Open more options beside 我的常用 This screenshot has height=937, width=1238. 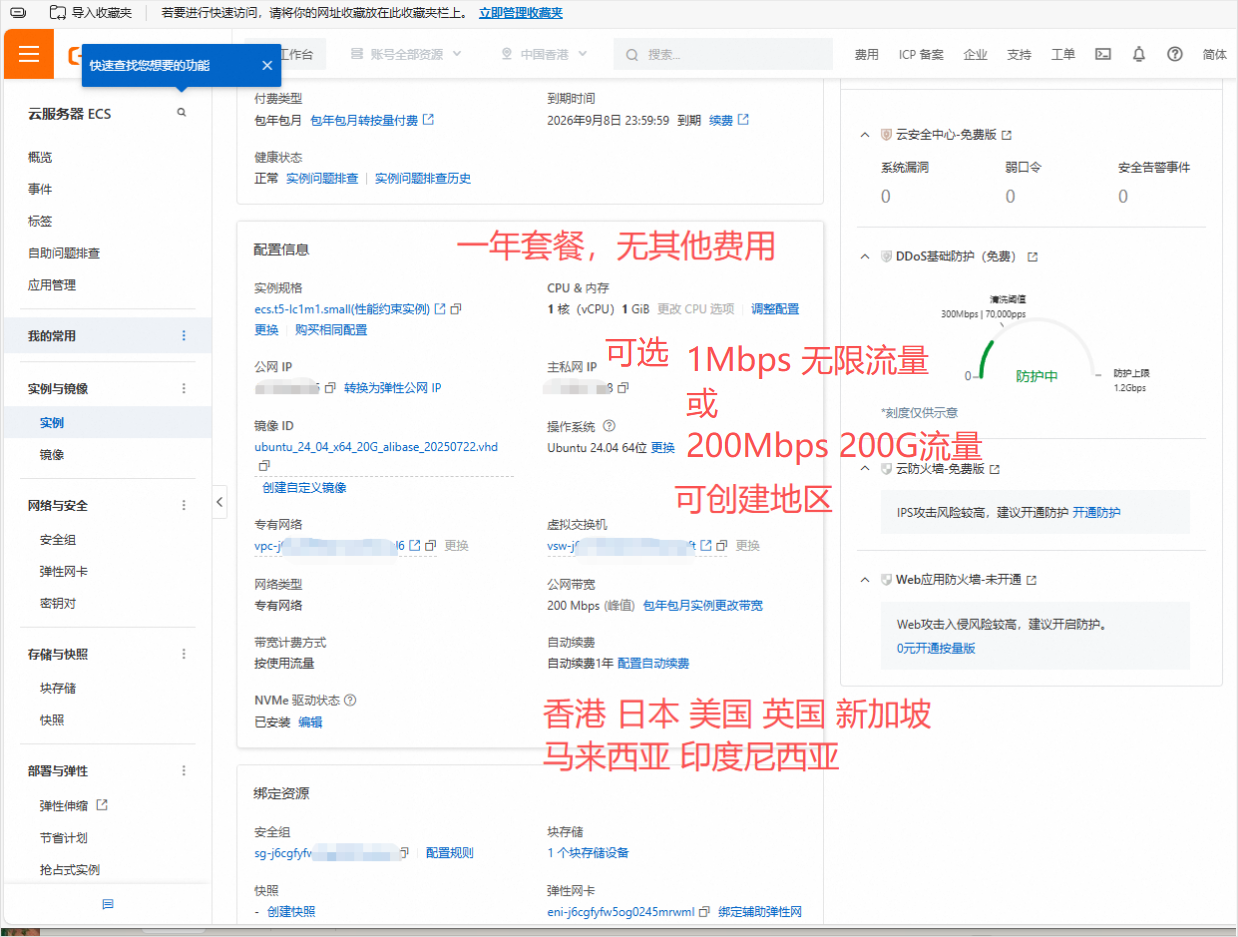(x=183, y=336)
